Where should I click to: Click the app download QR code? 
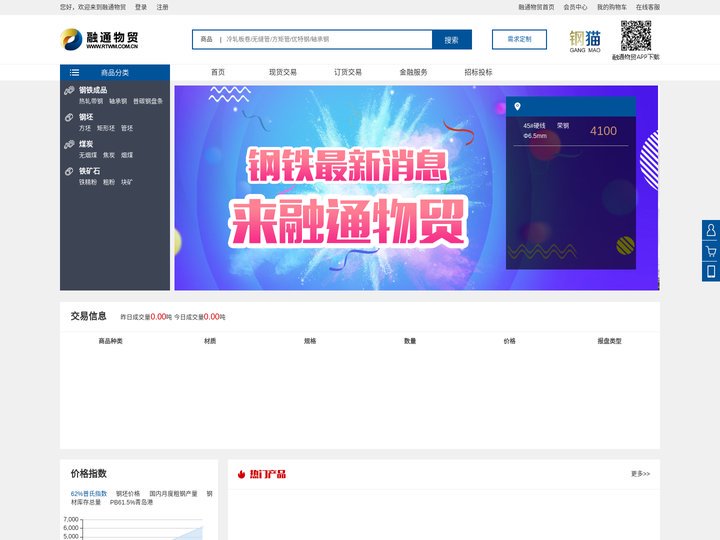[636, 36]
